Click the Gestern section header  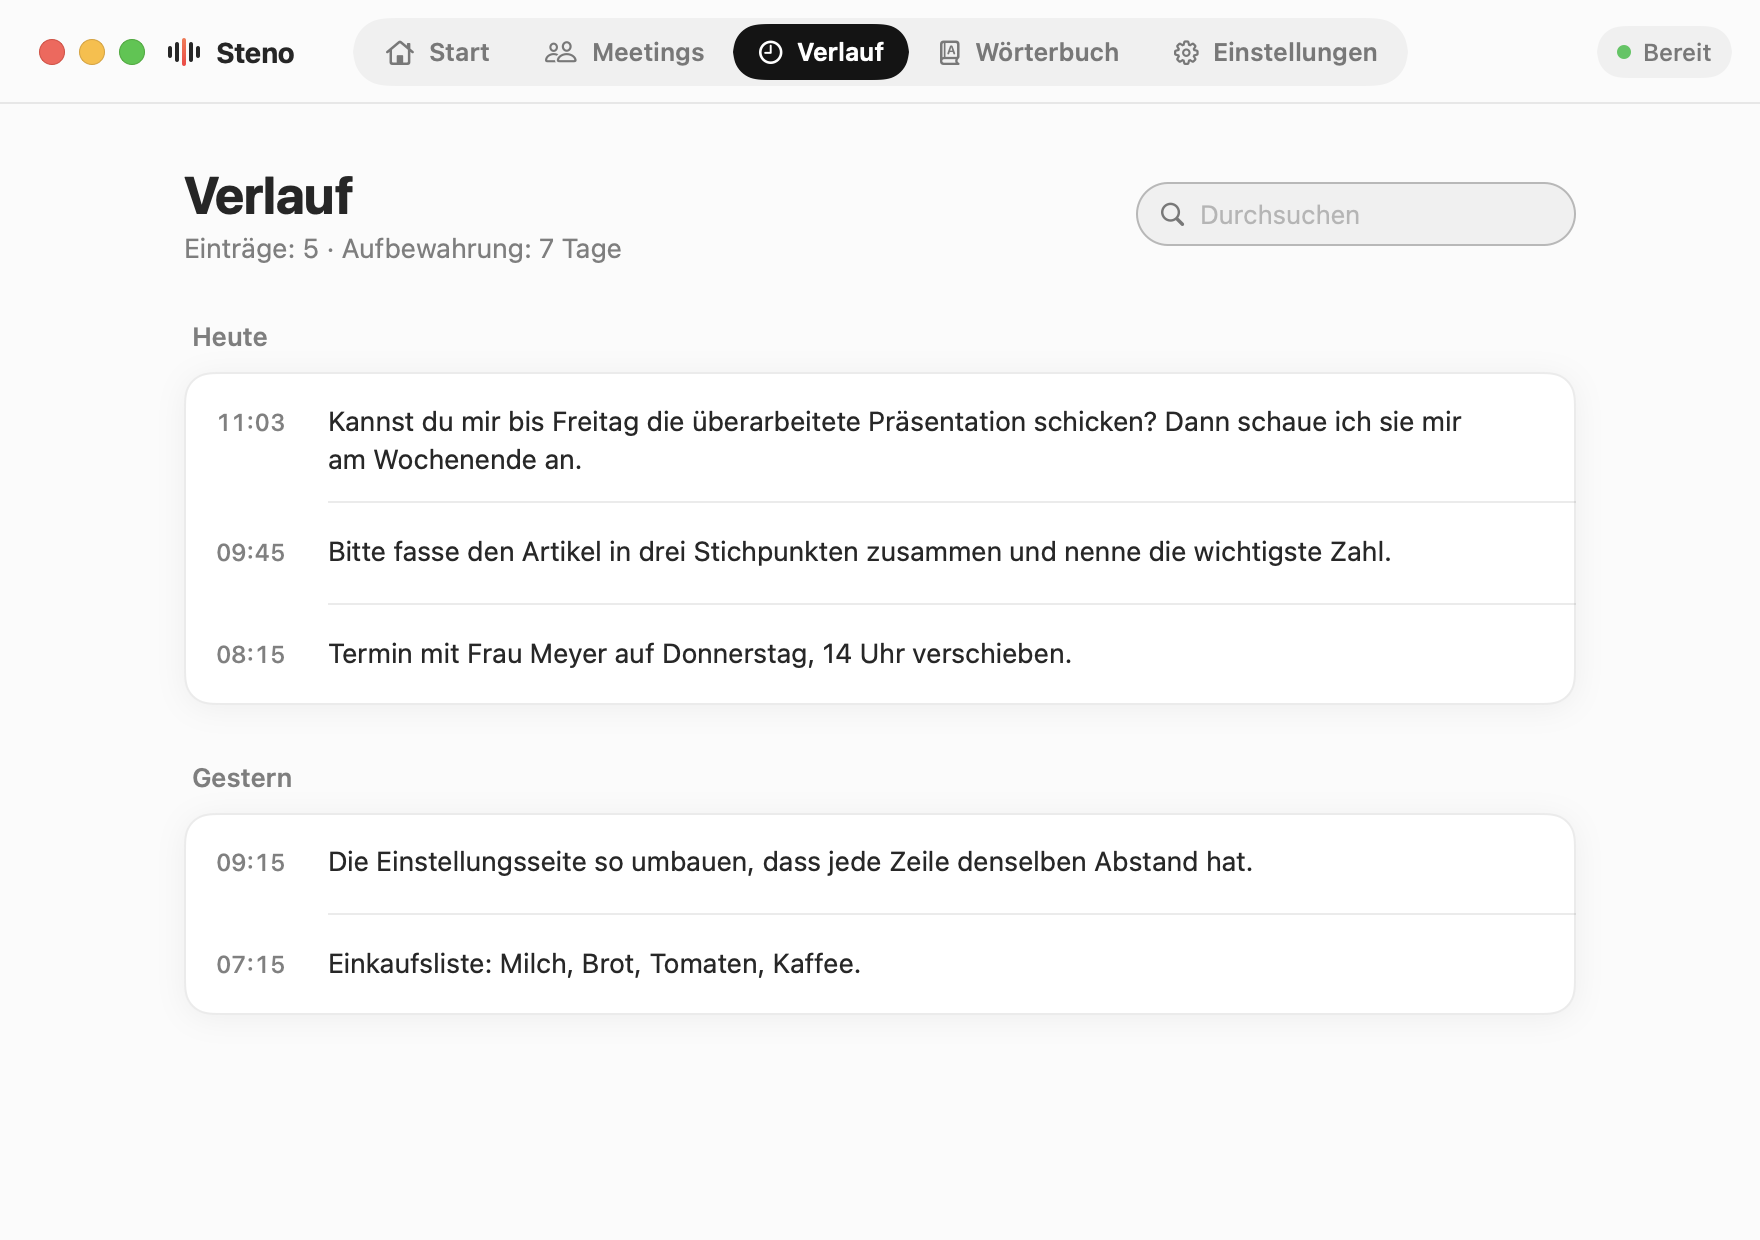pos(242,778)
